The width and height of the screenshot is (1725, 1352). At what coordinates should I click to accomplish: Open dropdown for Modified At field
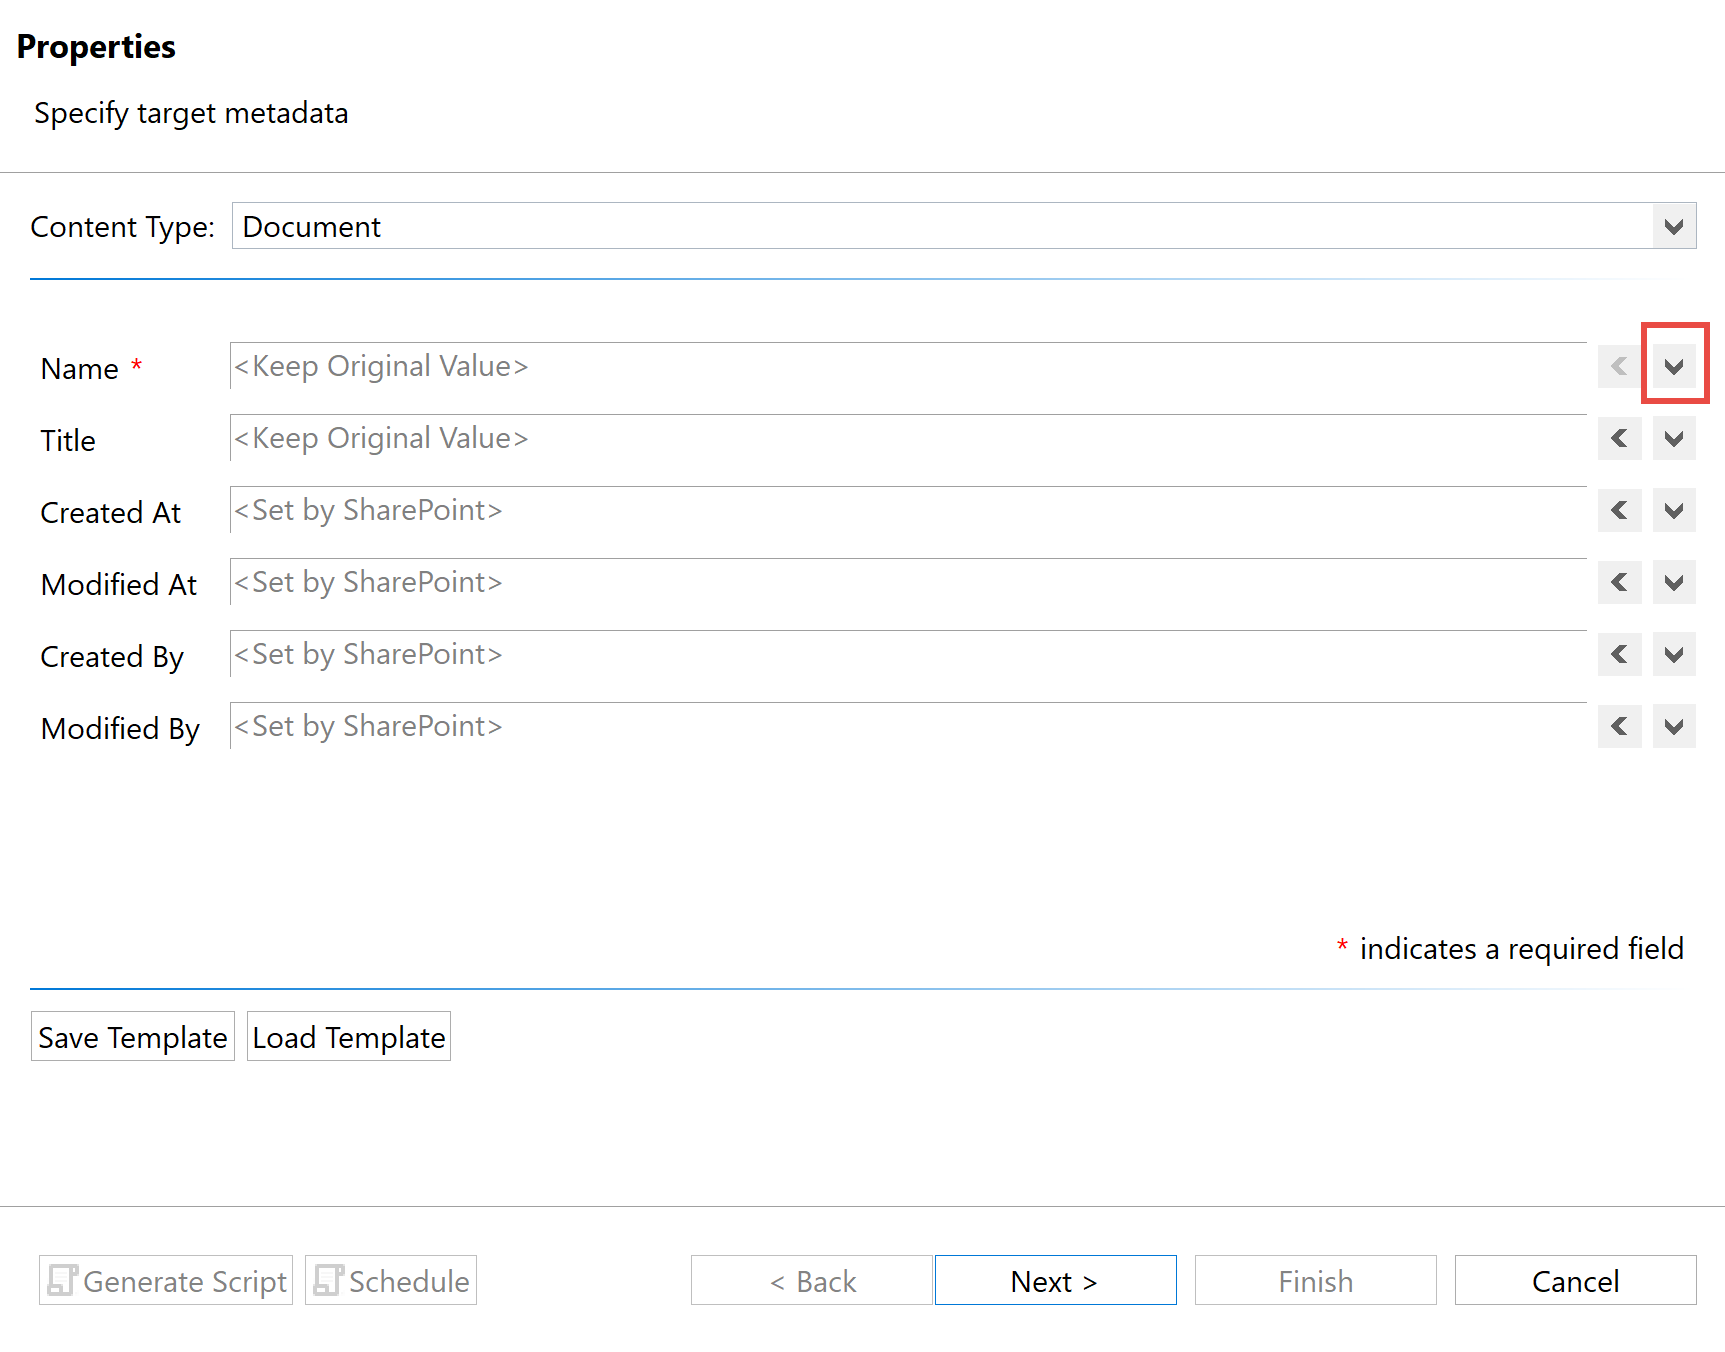(1674, 583)
